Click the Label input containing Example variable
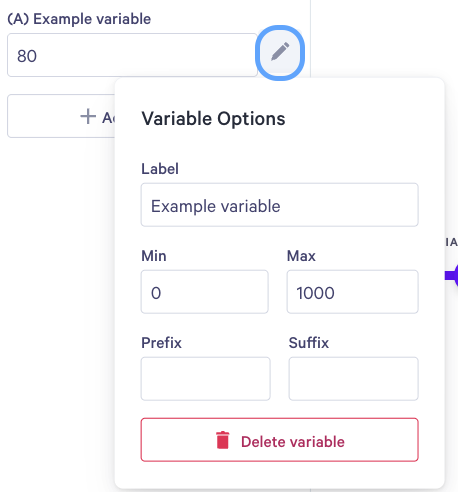 coord(279,205)
